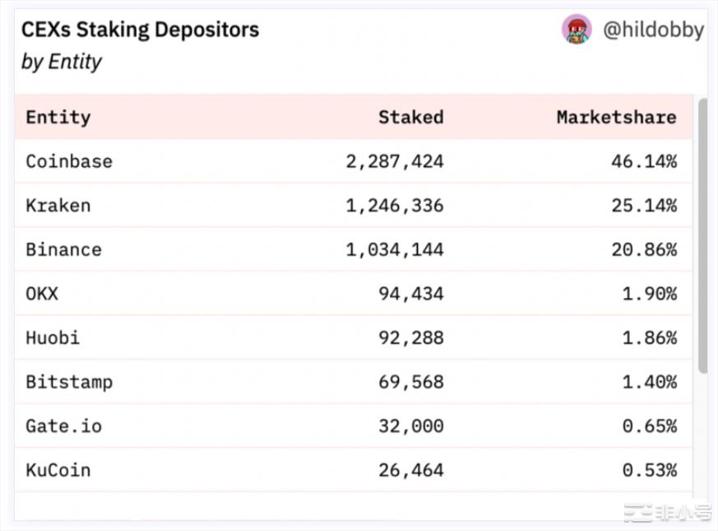Select the KuCoin entity cell

(x=58, y=469)
